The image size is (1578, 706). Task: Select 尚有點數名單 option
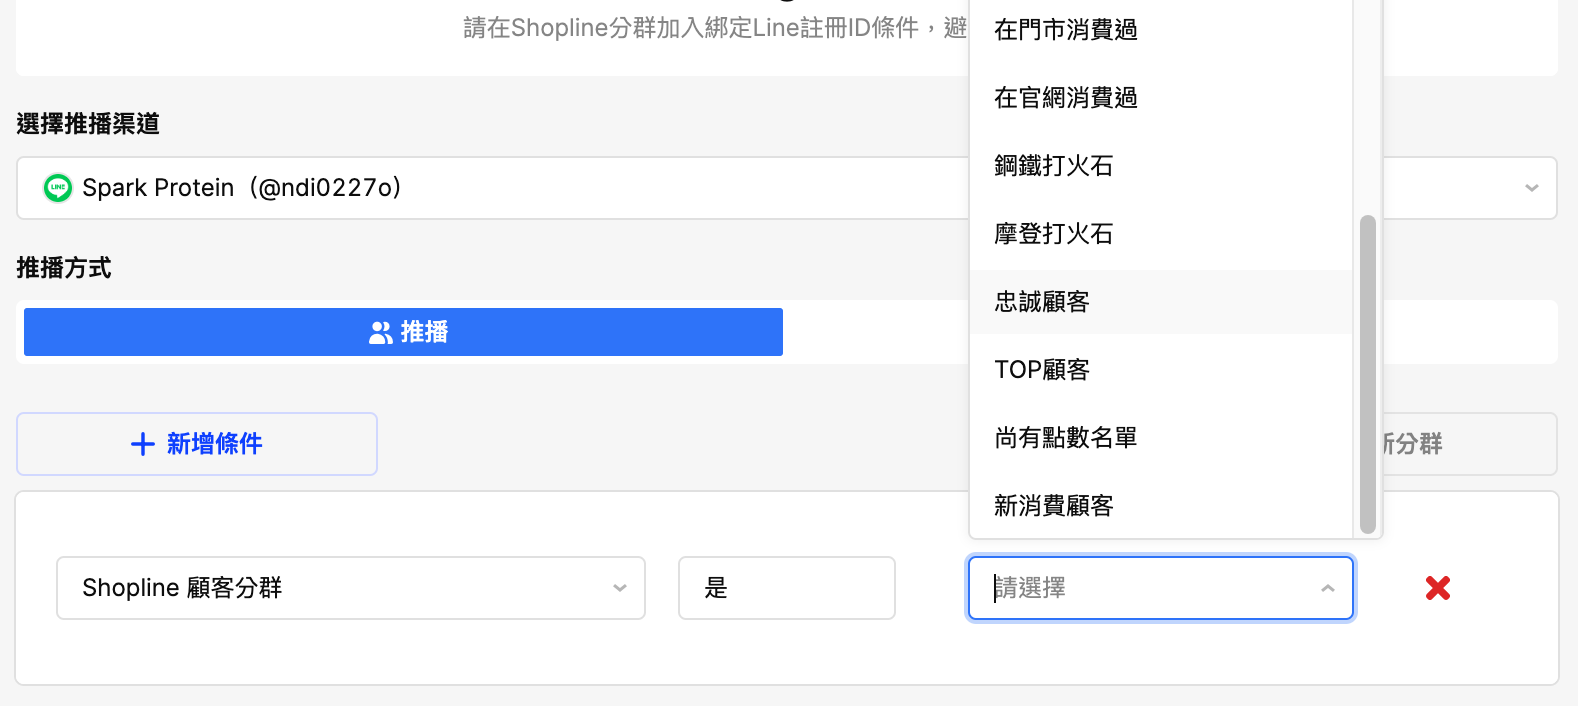point(1066,438)
